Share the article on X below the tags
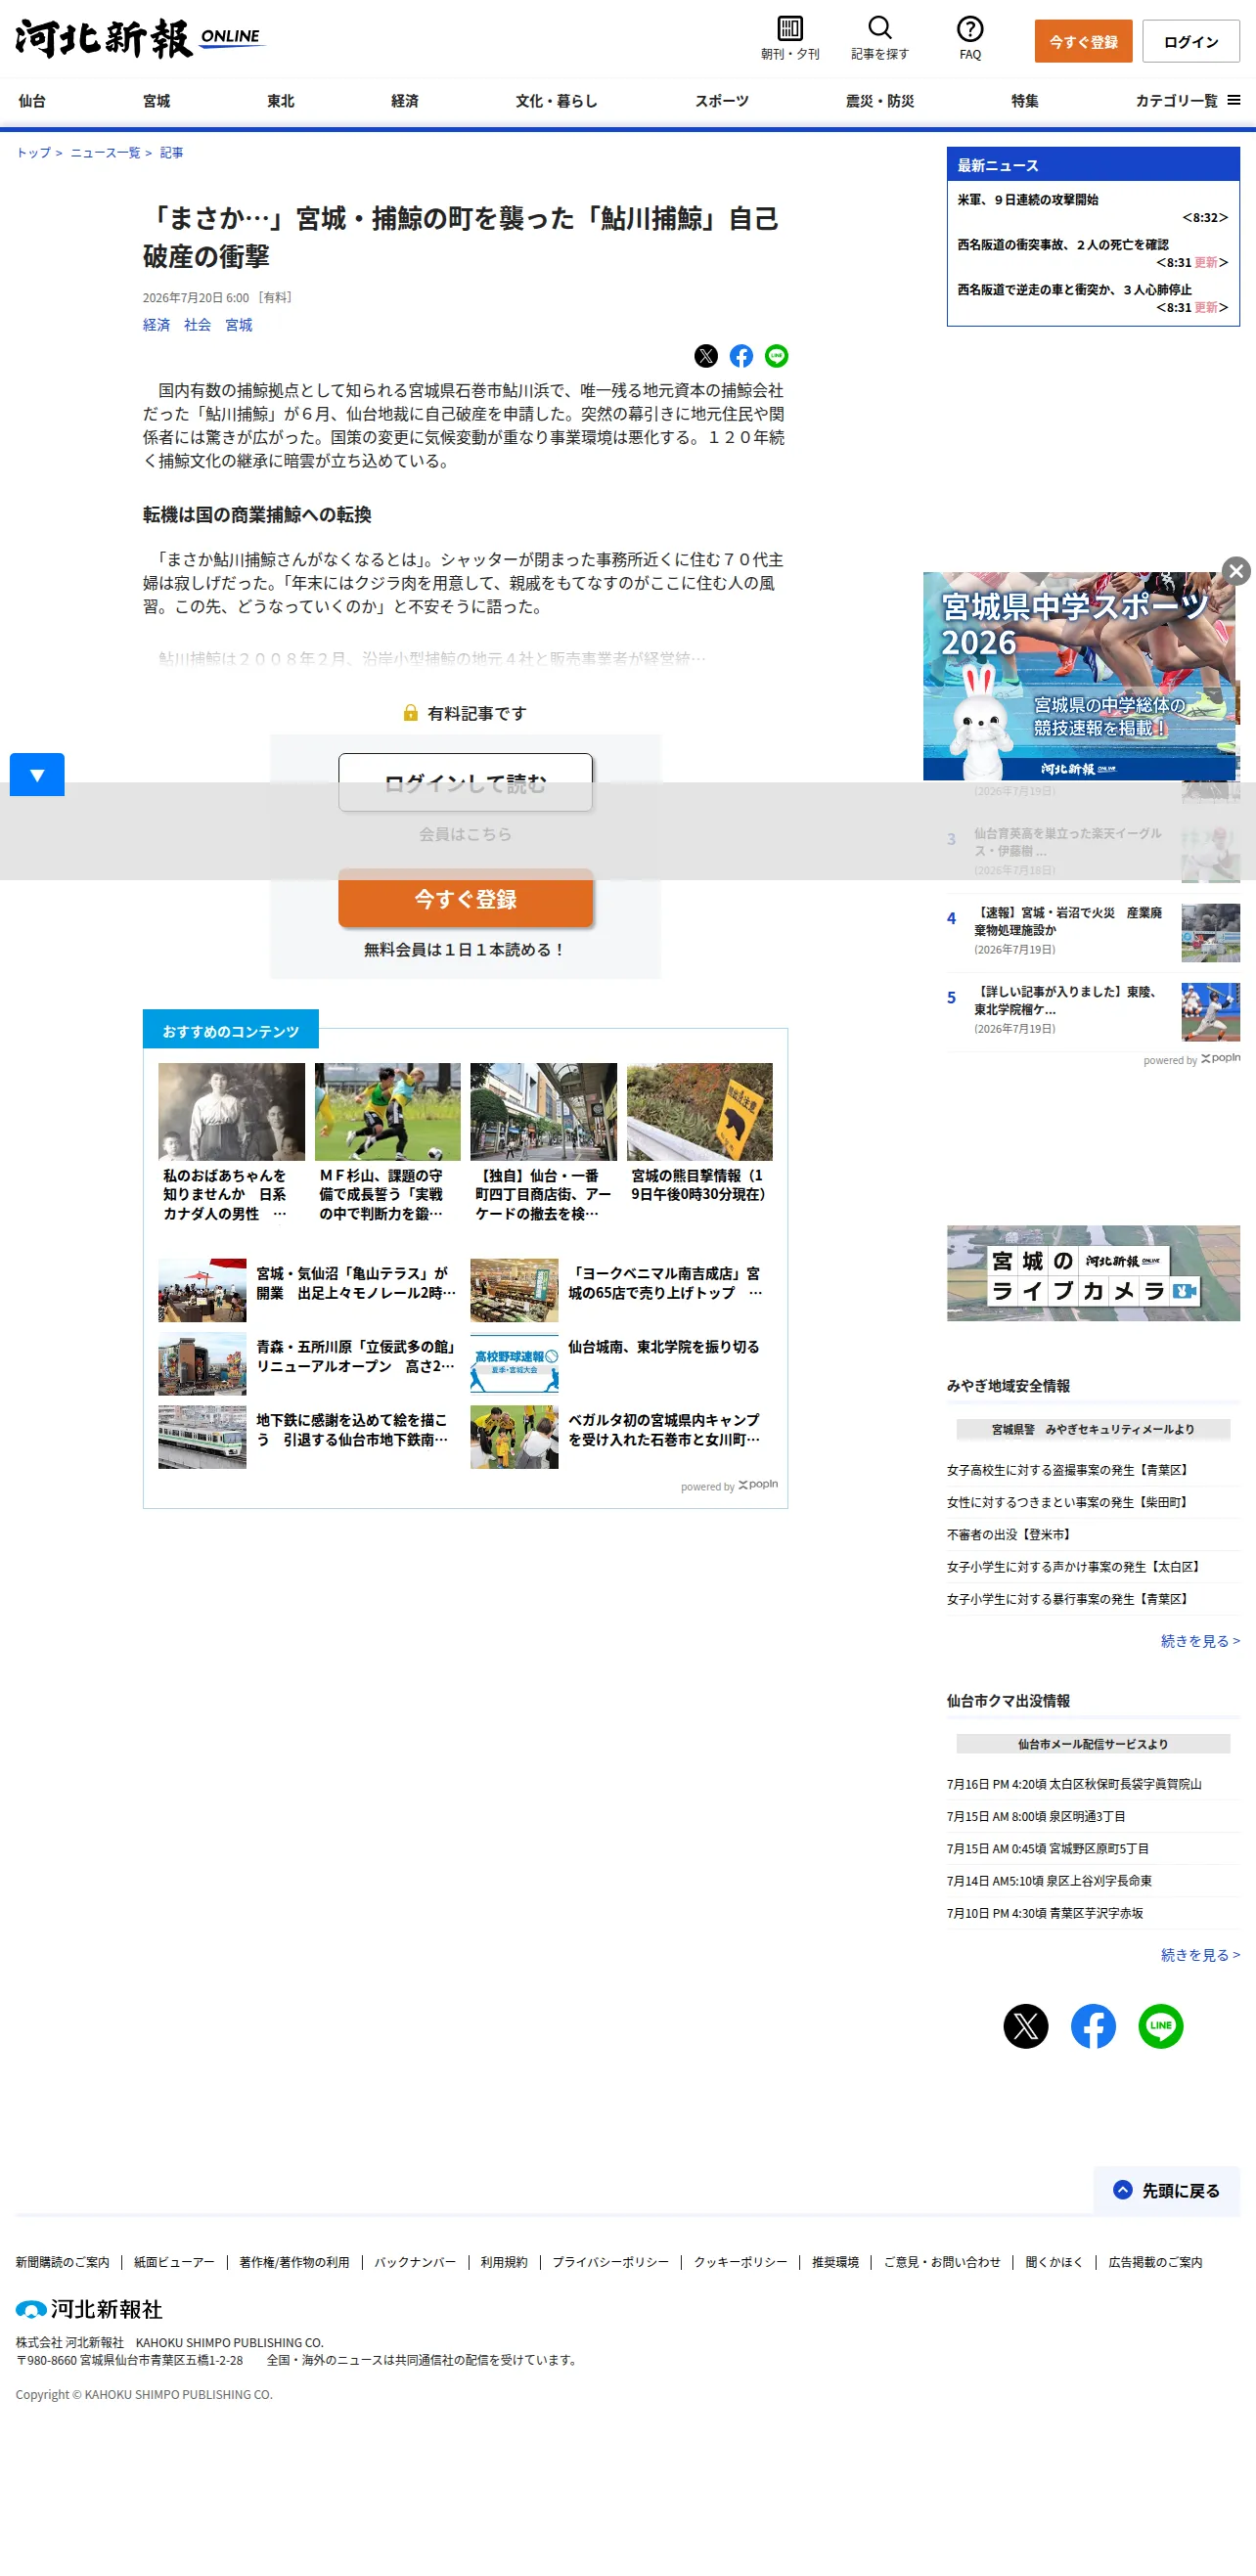 (x=706, y=356)
